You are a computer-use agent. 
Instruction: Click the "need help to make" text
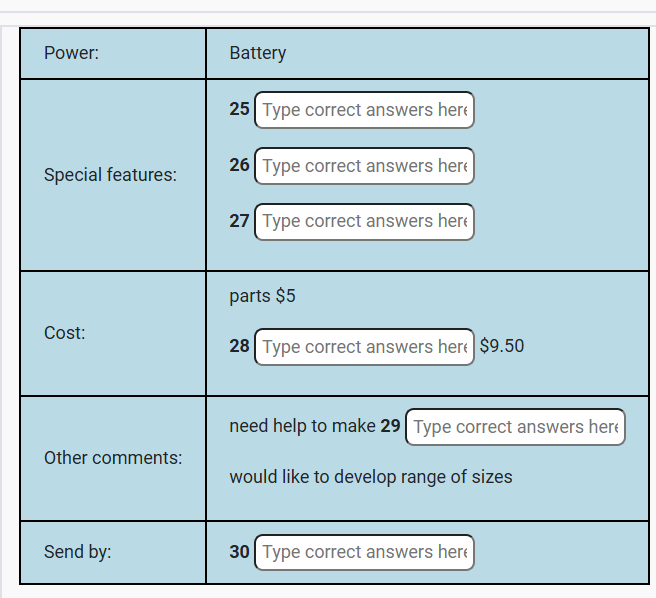pyautogui.click(x=302, y=426)
